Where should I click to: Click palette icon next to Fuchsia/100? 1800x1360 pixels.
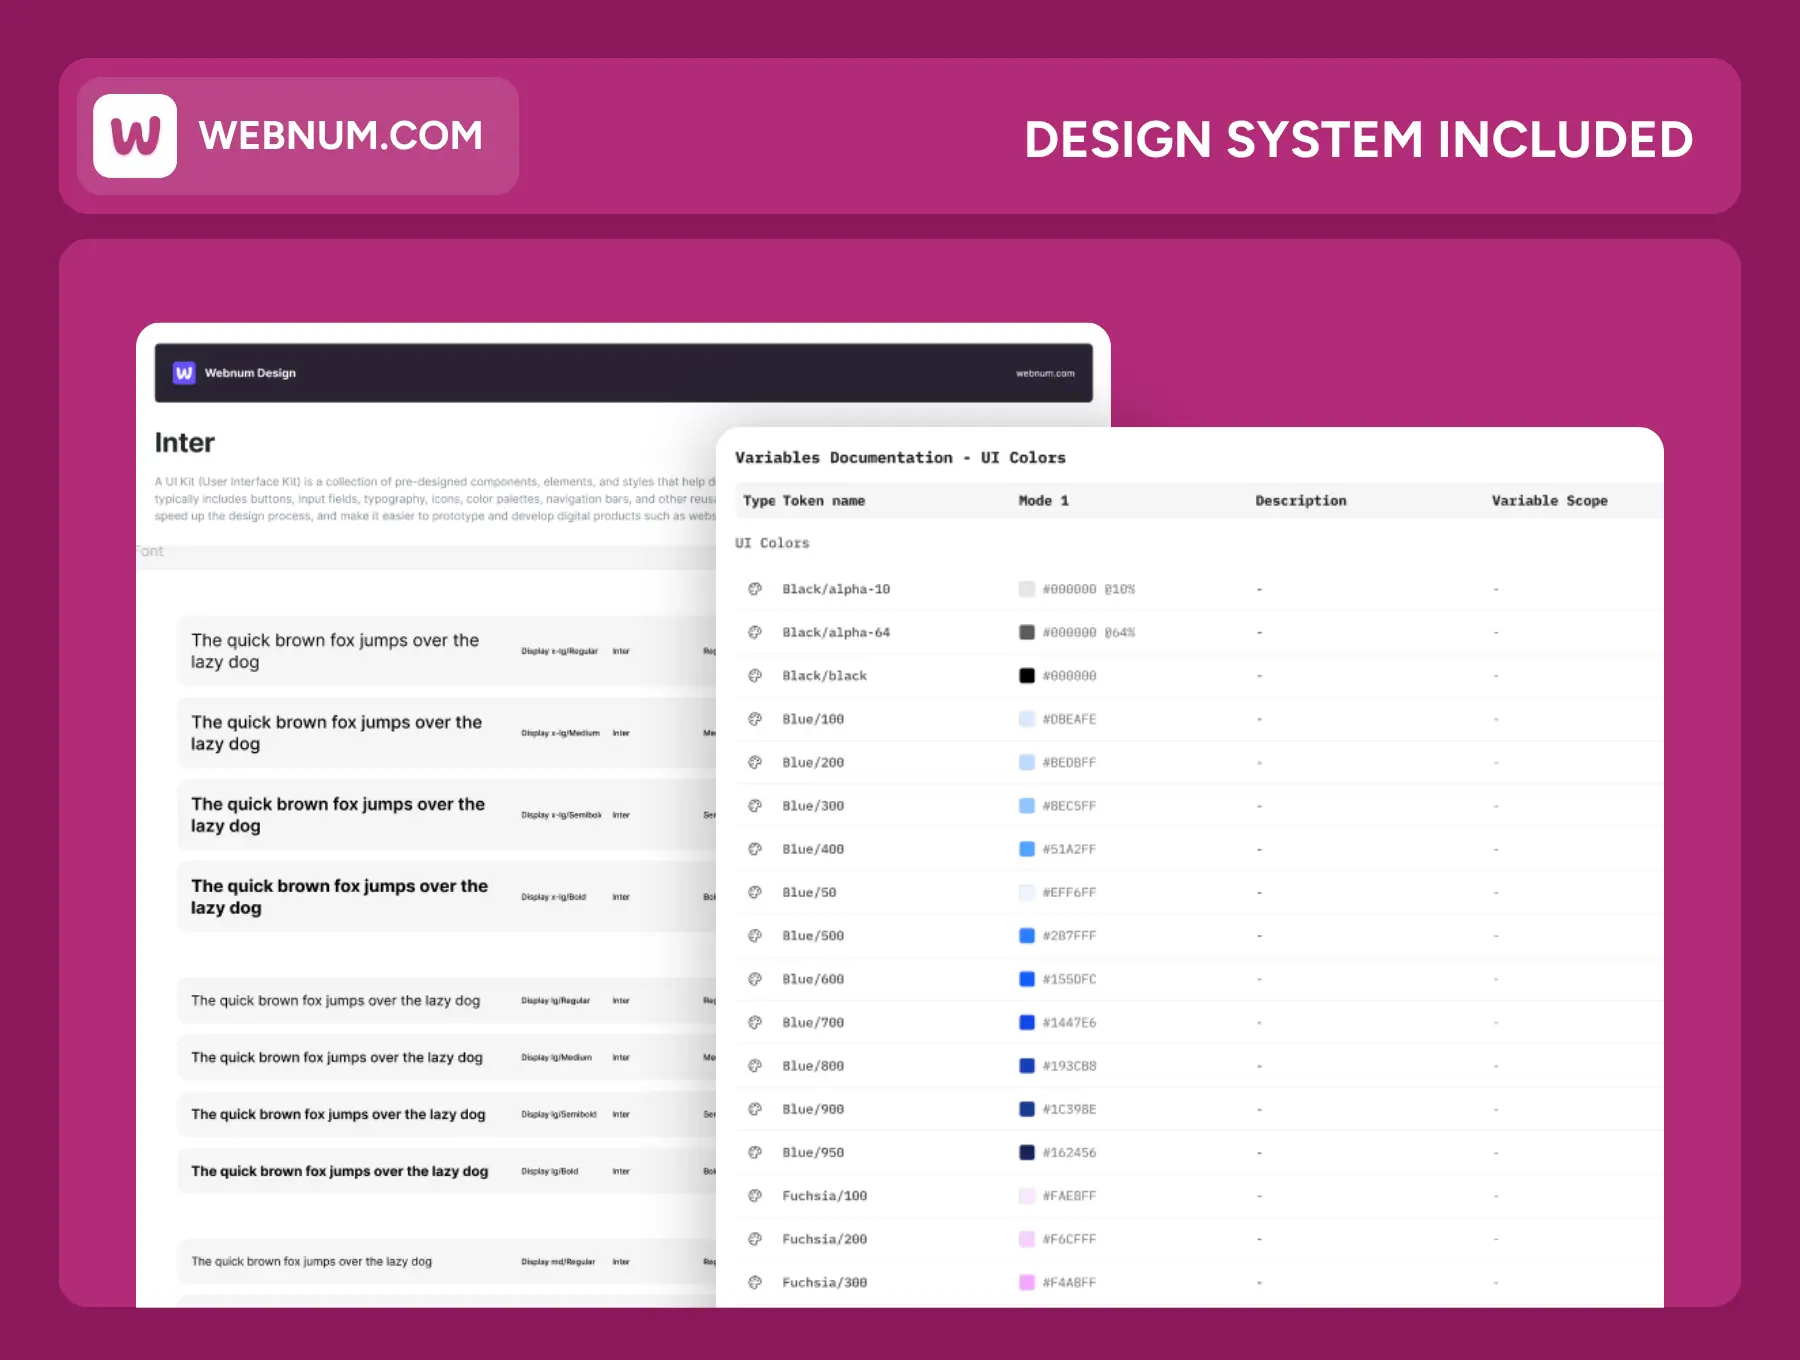tap(755, 1196)
